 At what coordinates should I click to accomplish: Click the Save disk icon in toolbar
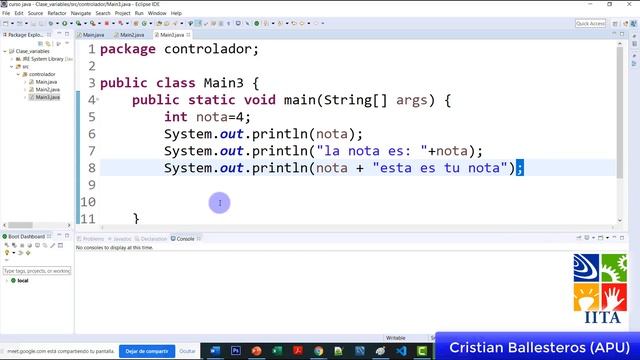coord(33,23)
